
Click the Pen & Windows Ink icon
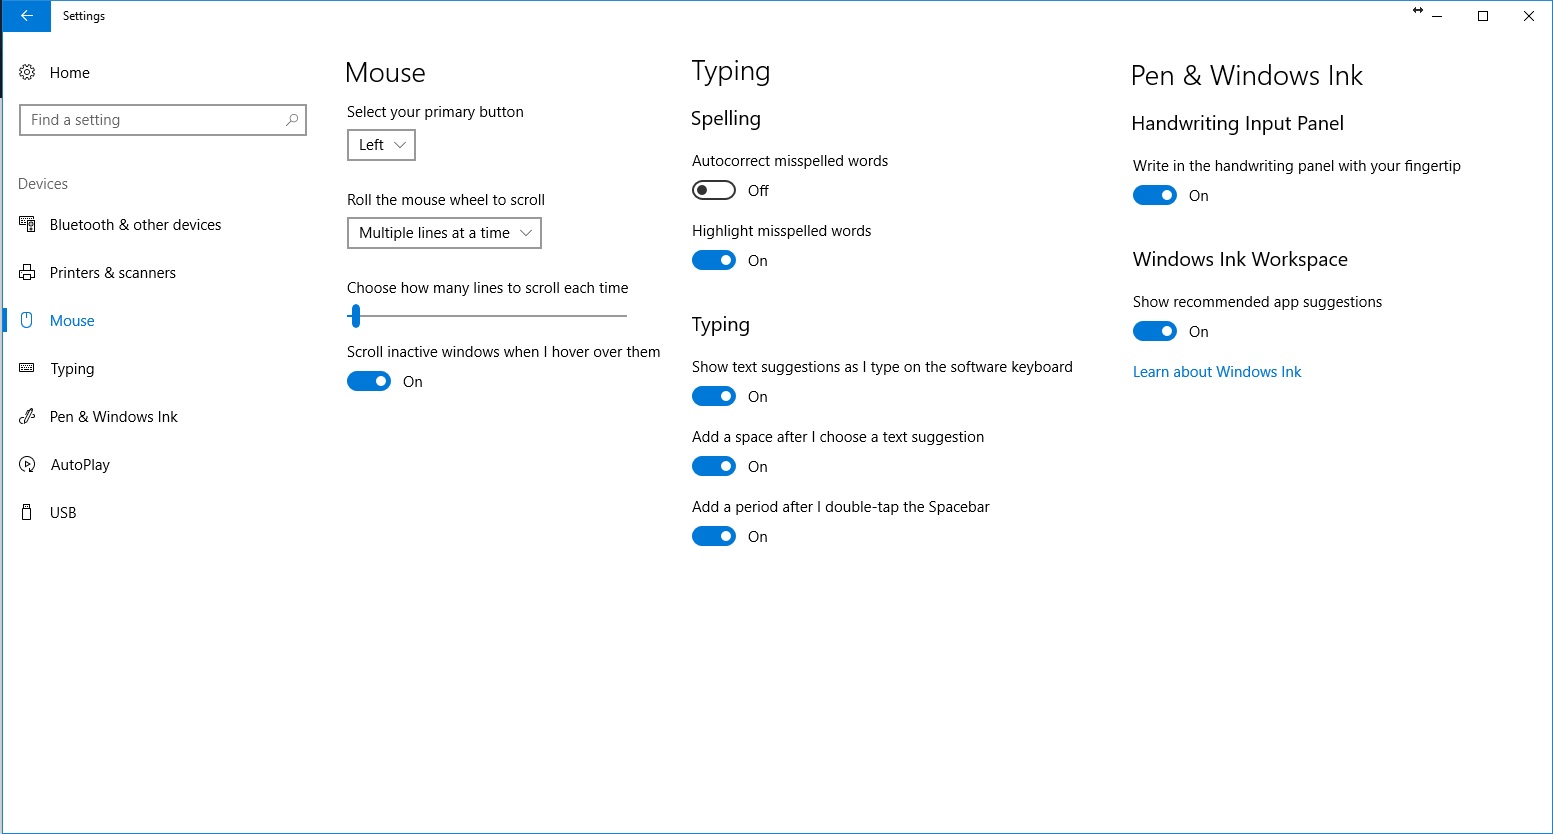click(x=27, y=416)
